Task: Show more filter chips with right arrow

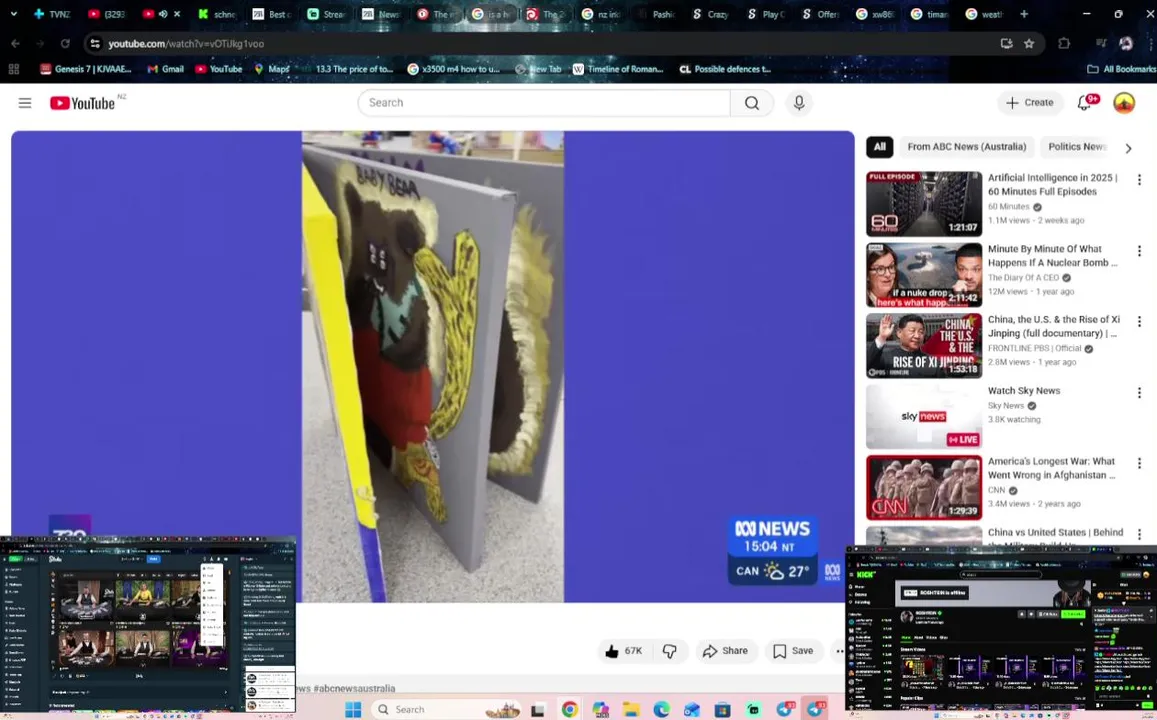Action: [x=1127, y=148]
